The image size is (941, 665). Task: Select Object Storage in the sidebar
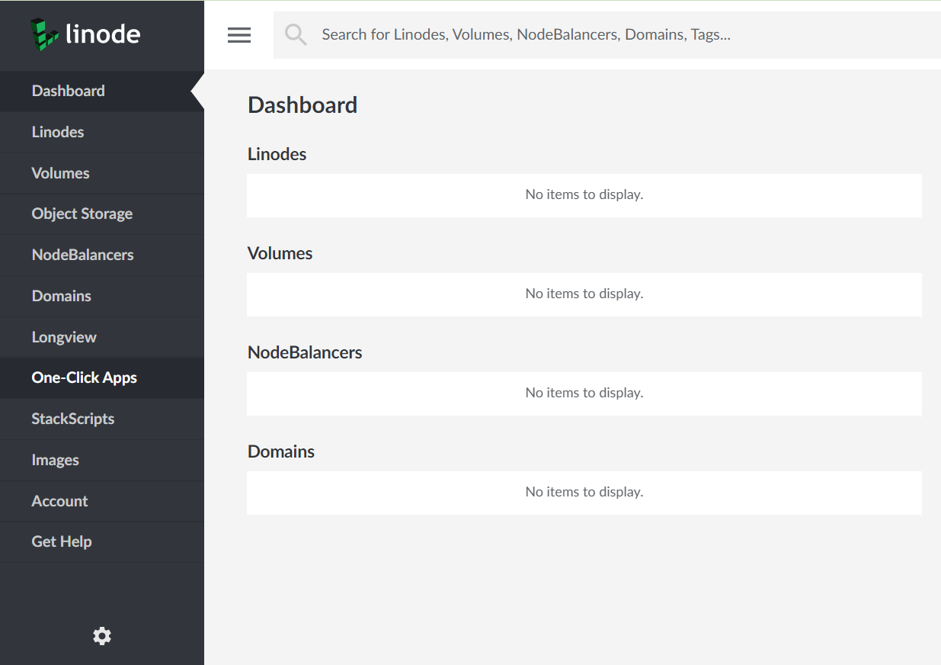click(102, 214)
